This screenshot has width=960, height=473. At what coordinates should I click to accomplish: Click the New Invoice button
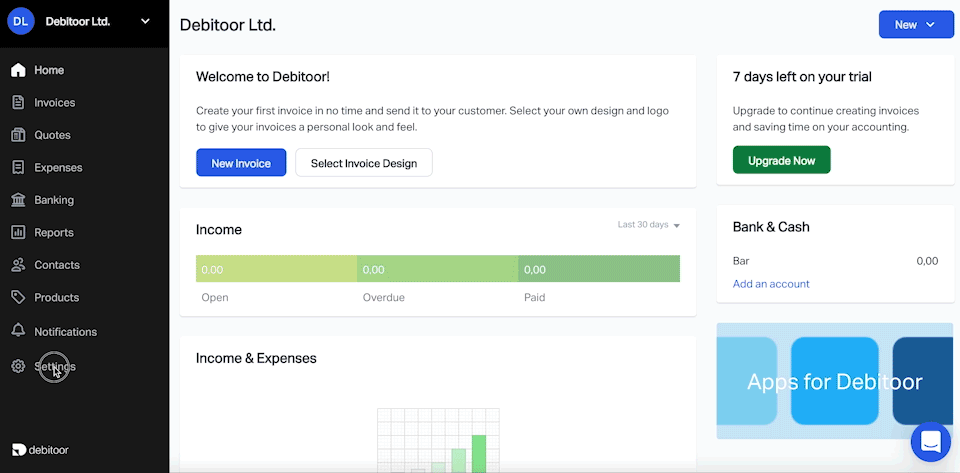click(241, 163)
